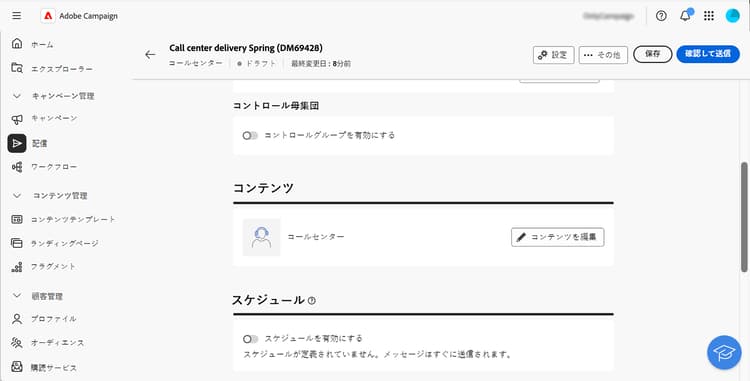This screenshot has width=750, height=381.
Task: Click the ランディングページ icon
Action: 17,243
